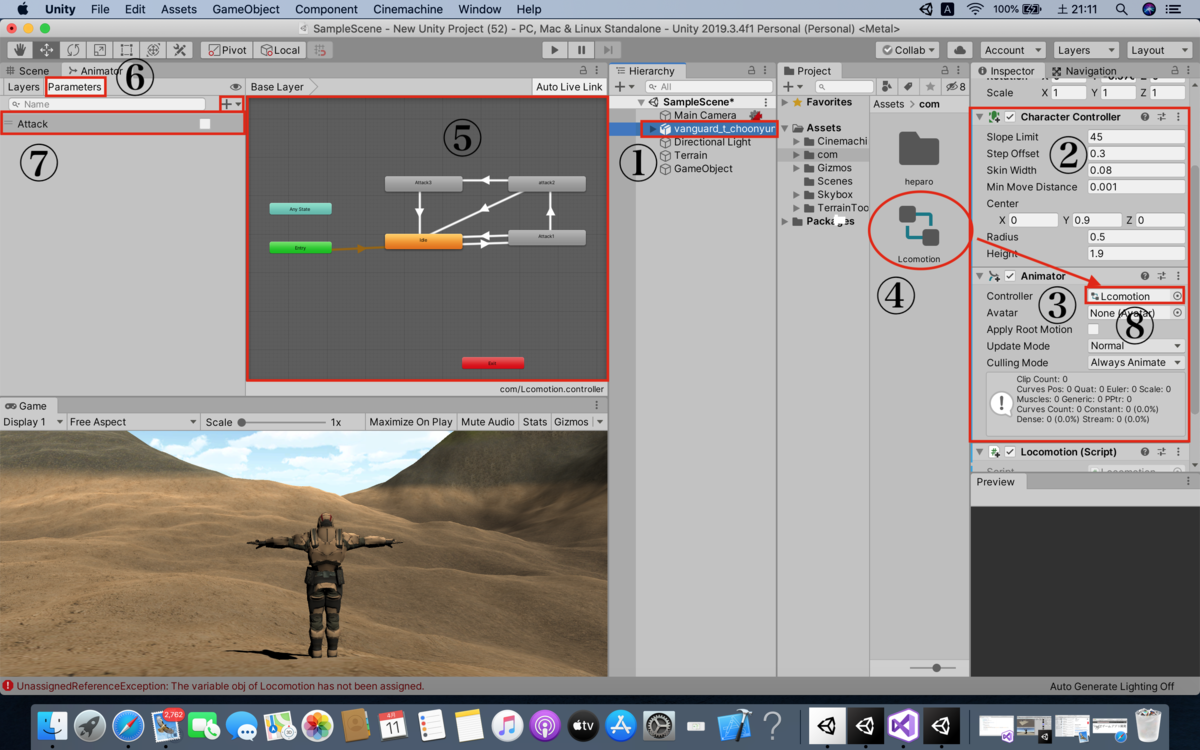
Task: Select the Hand tool in toolbar
Action: pos(19,50)
